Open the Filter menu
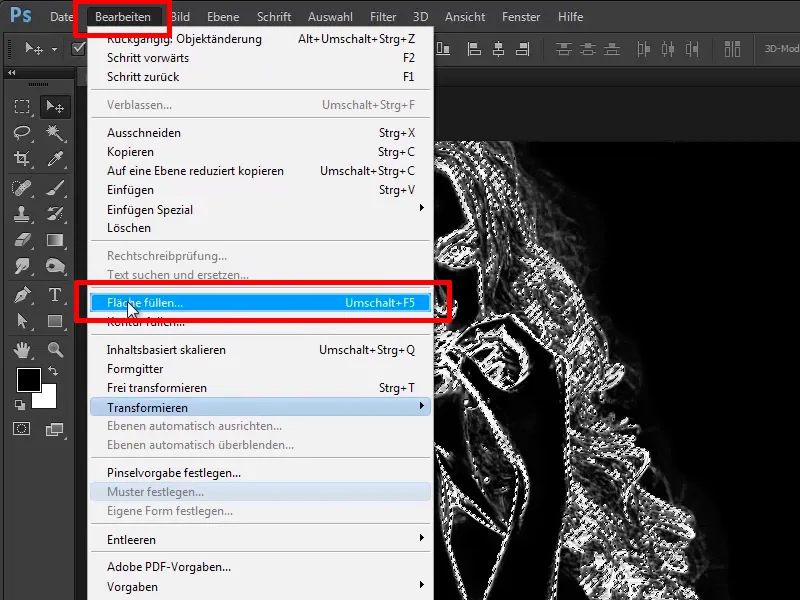 tap(383, 17)
